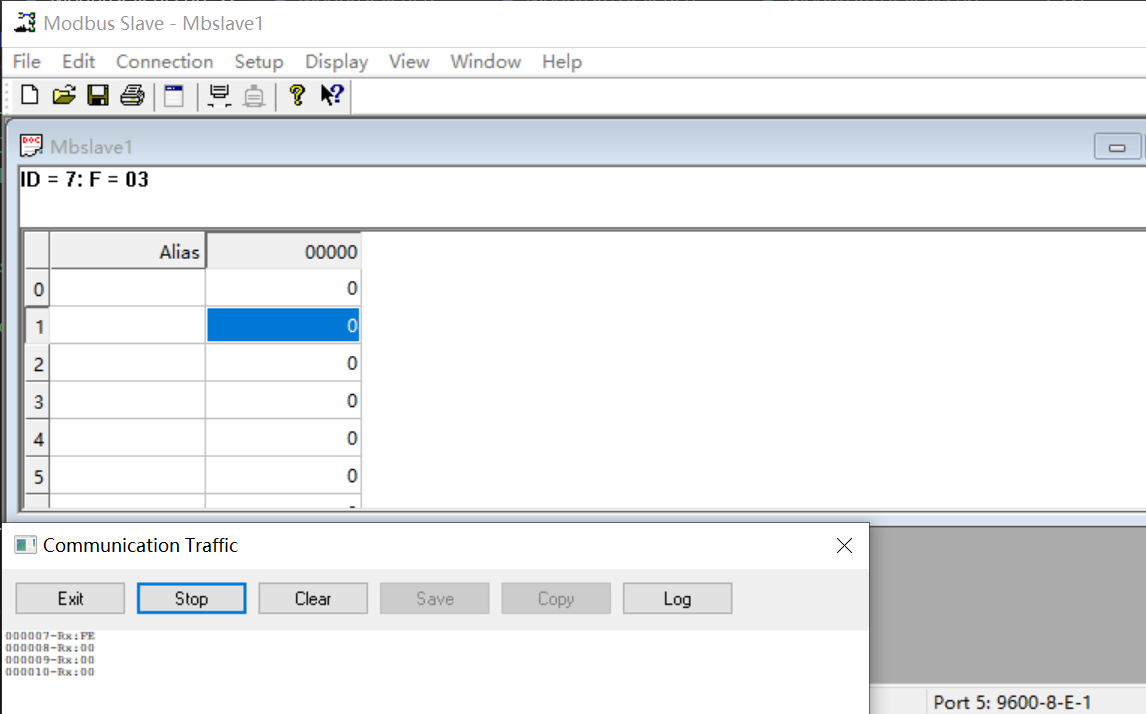Click traffic line '000008-Rx:00'

point(50,647)
